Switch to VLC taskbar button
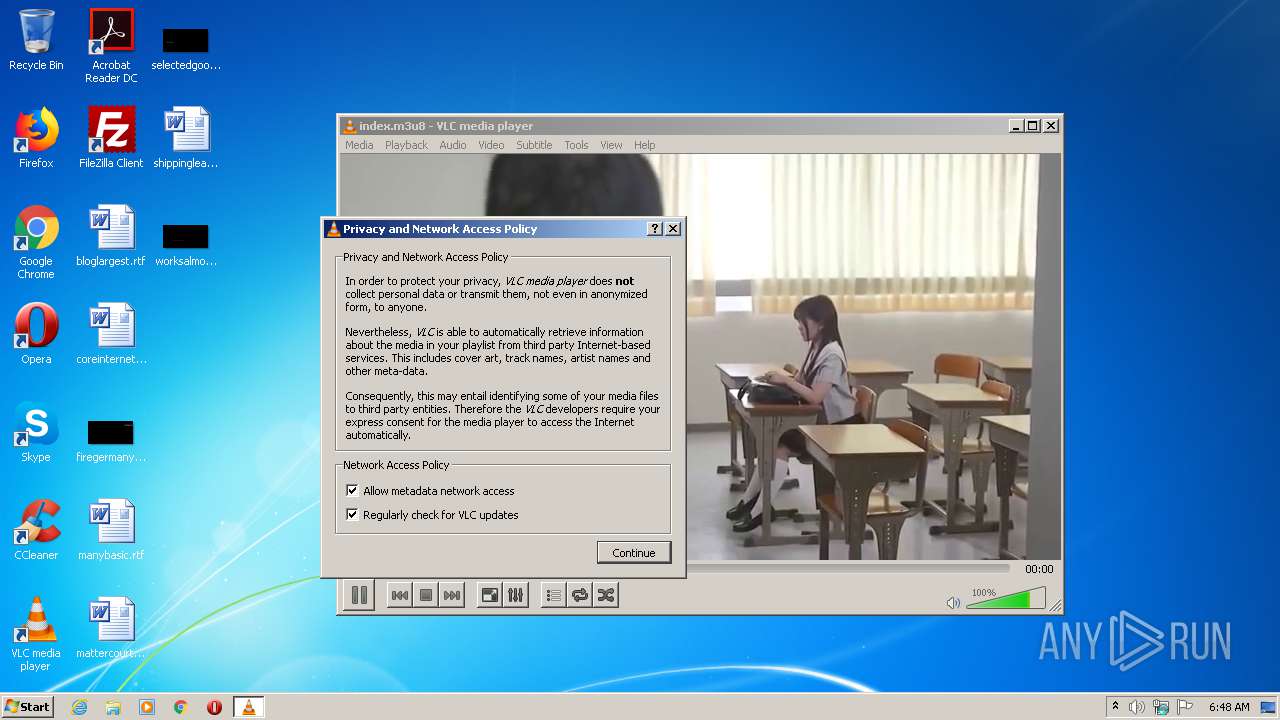The width and height of the screenshot is (1280, 720). (249, 707)
